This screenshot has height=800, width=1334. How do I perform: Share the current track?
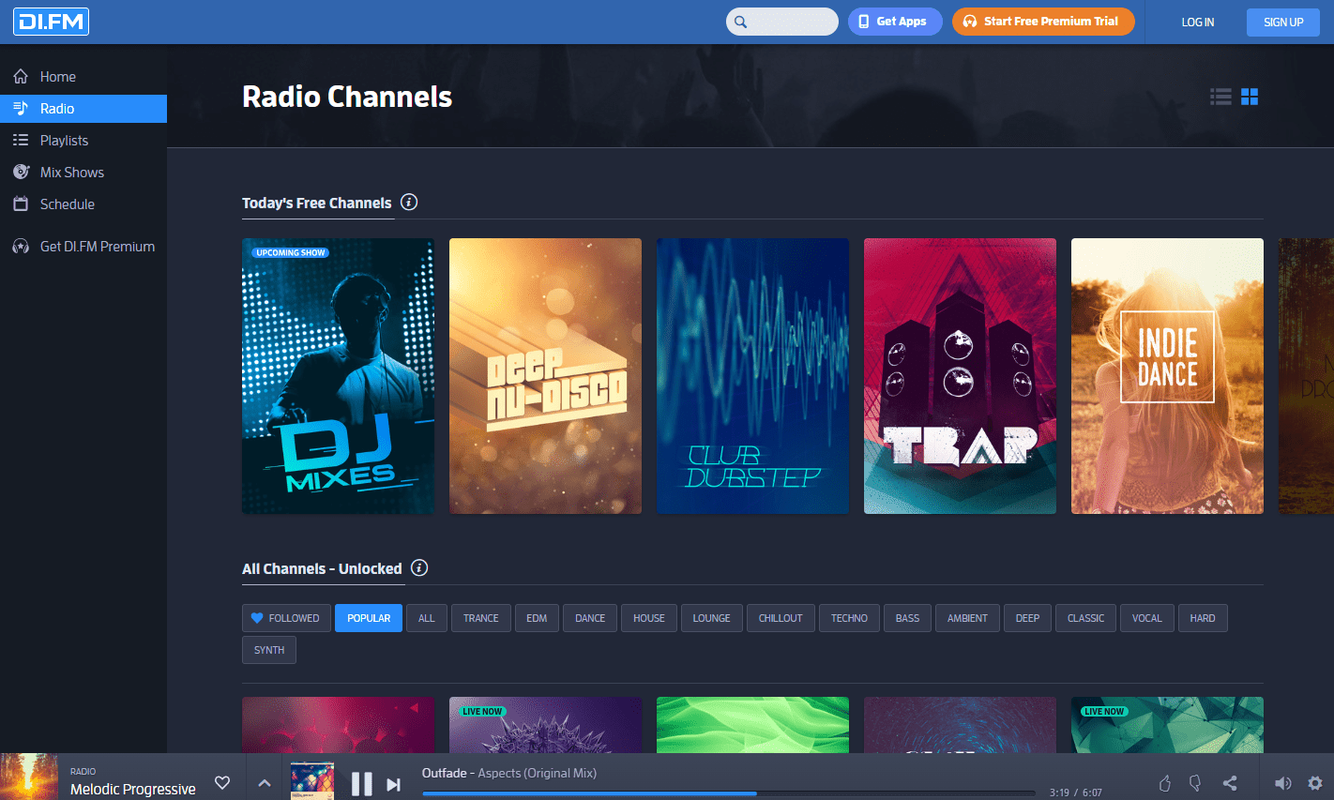[x=1230, y=783]
